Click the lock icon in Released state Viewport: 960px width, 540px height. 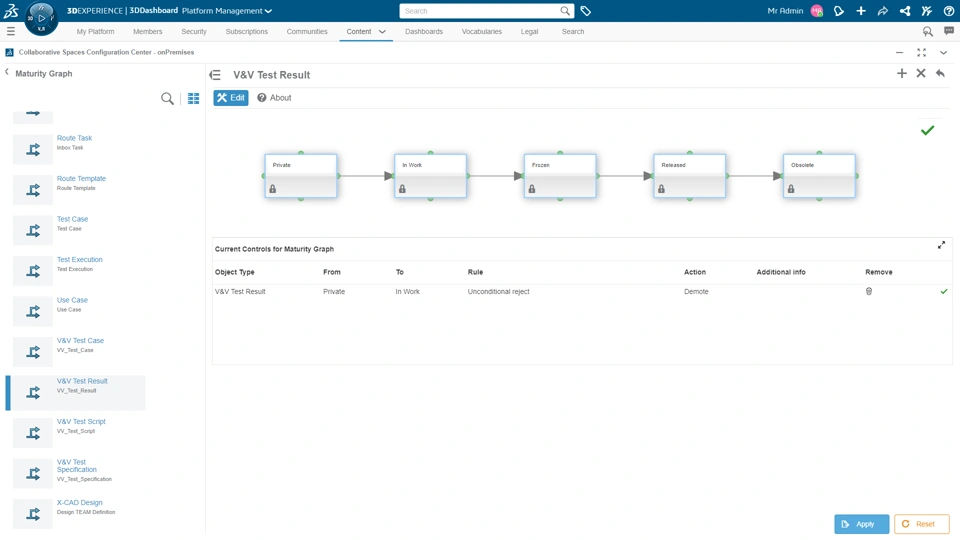(x=661, y=189)
